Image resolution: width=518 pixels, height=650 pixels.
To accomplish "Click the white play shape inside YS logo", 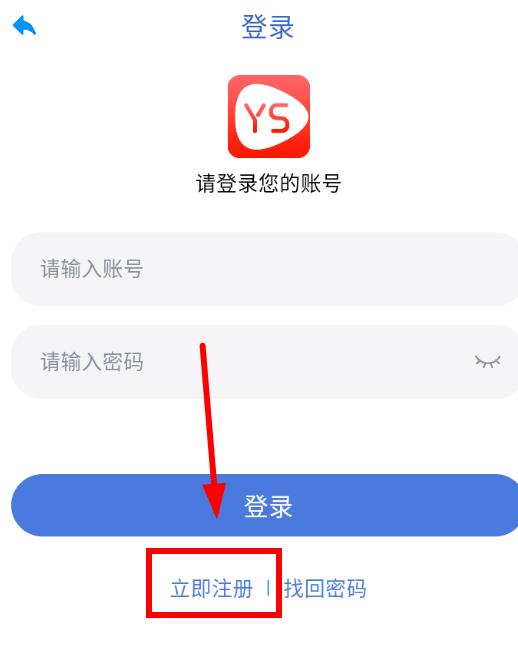I will [271, 116].
